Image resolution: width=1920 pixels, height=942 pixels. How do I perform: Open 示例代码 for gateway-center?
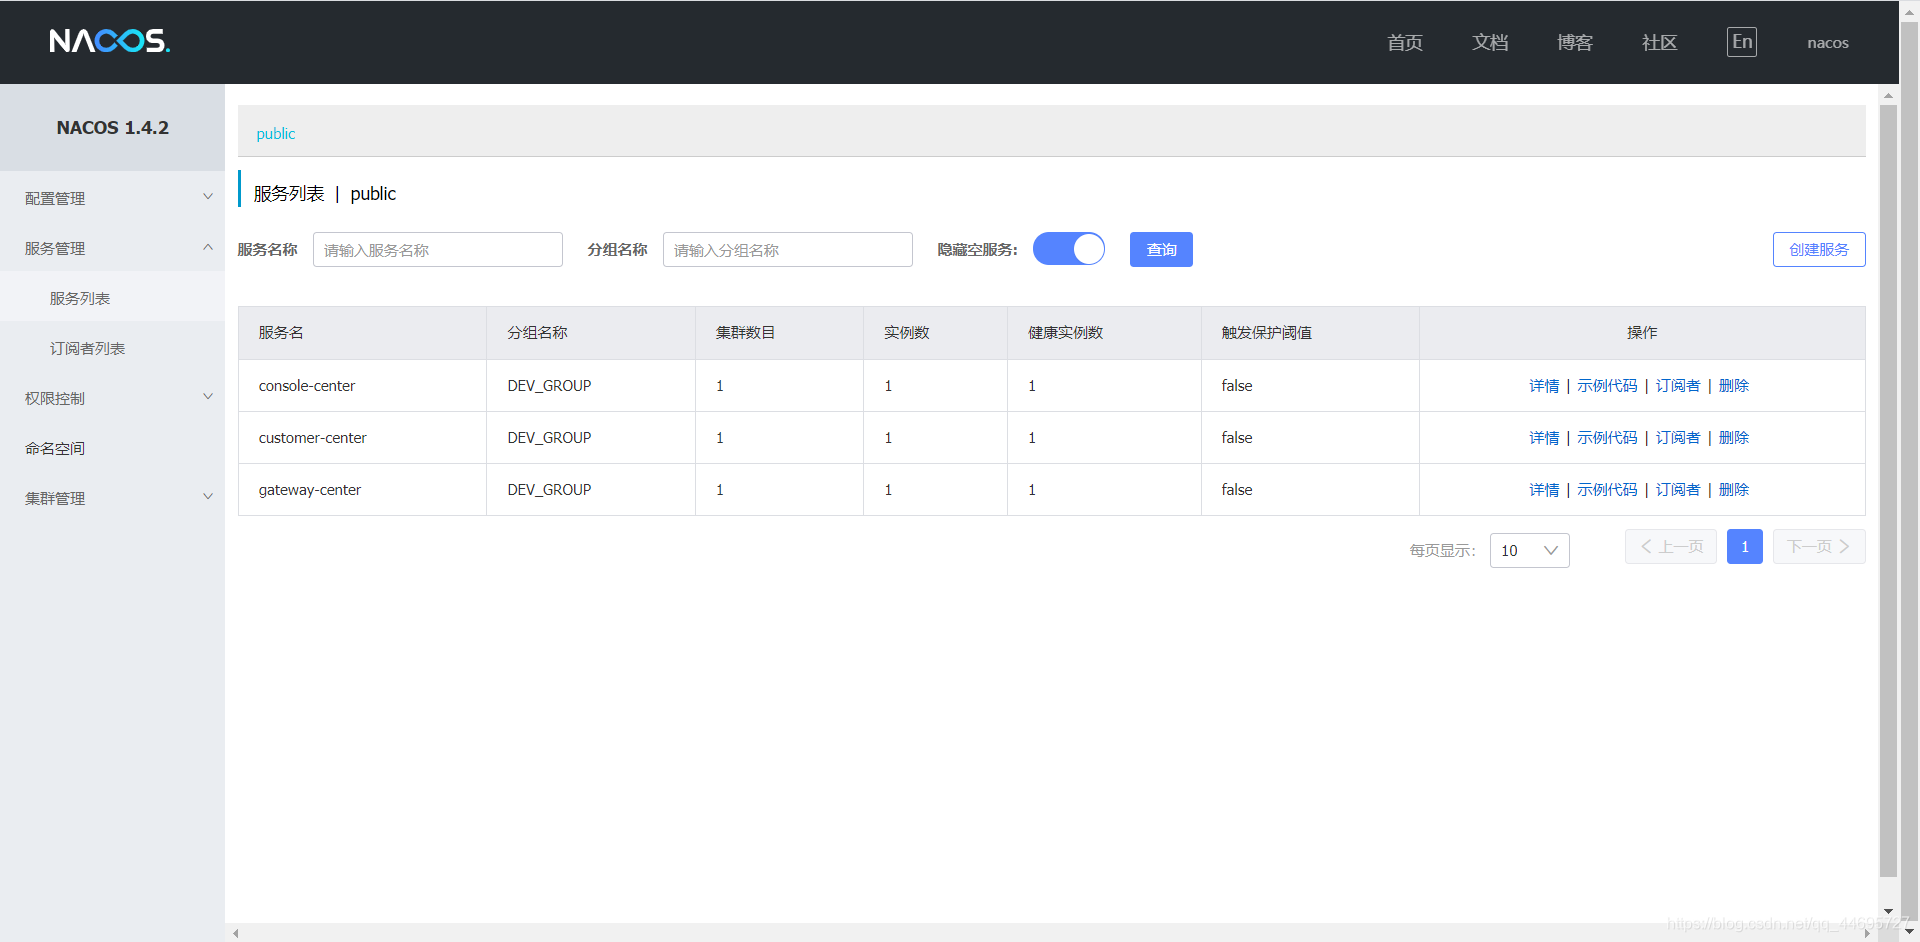1607,490
